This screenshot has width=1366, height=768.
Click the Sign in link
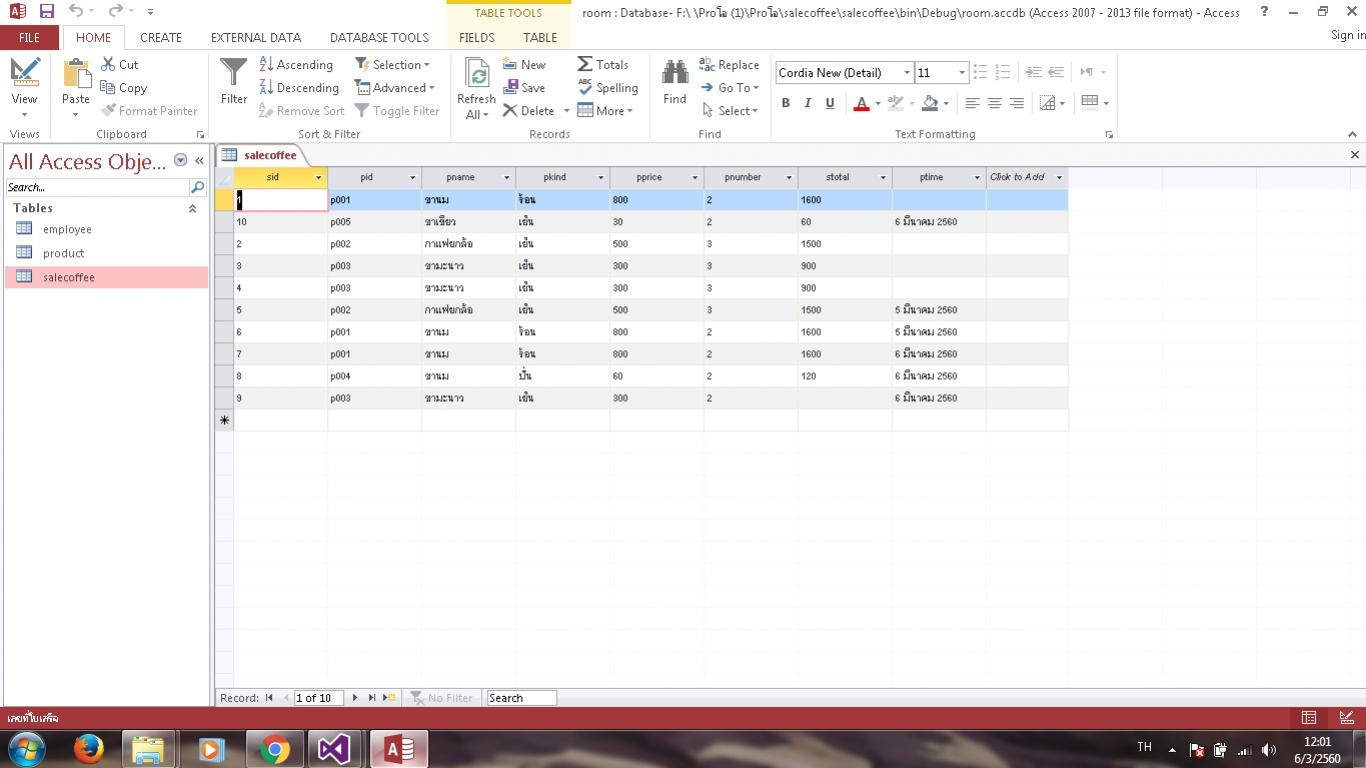[x=1348, y=35]
